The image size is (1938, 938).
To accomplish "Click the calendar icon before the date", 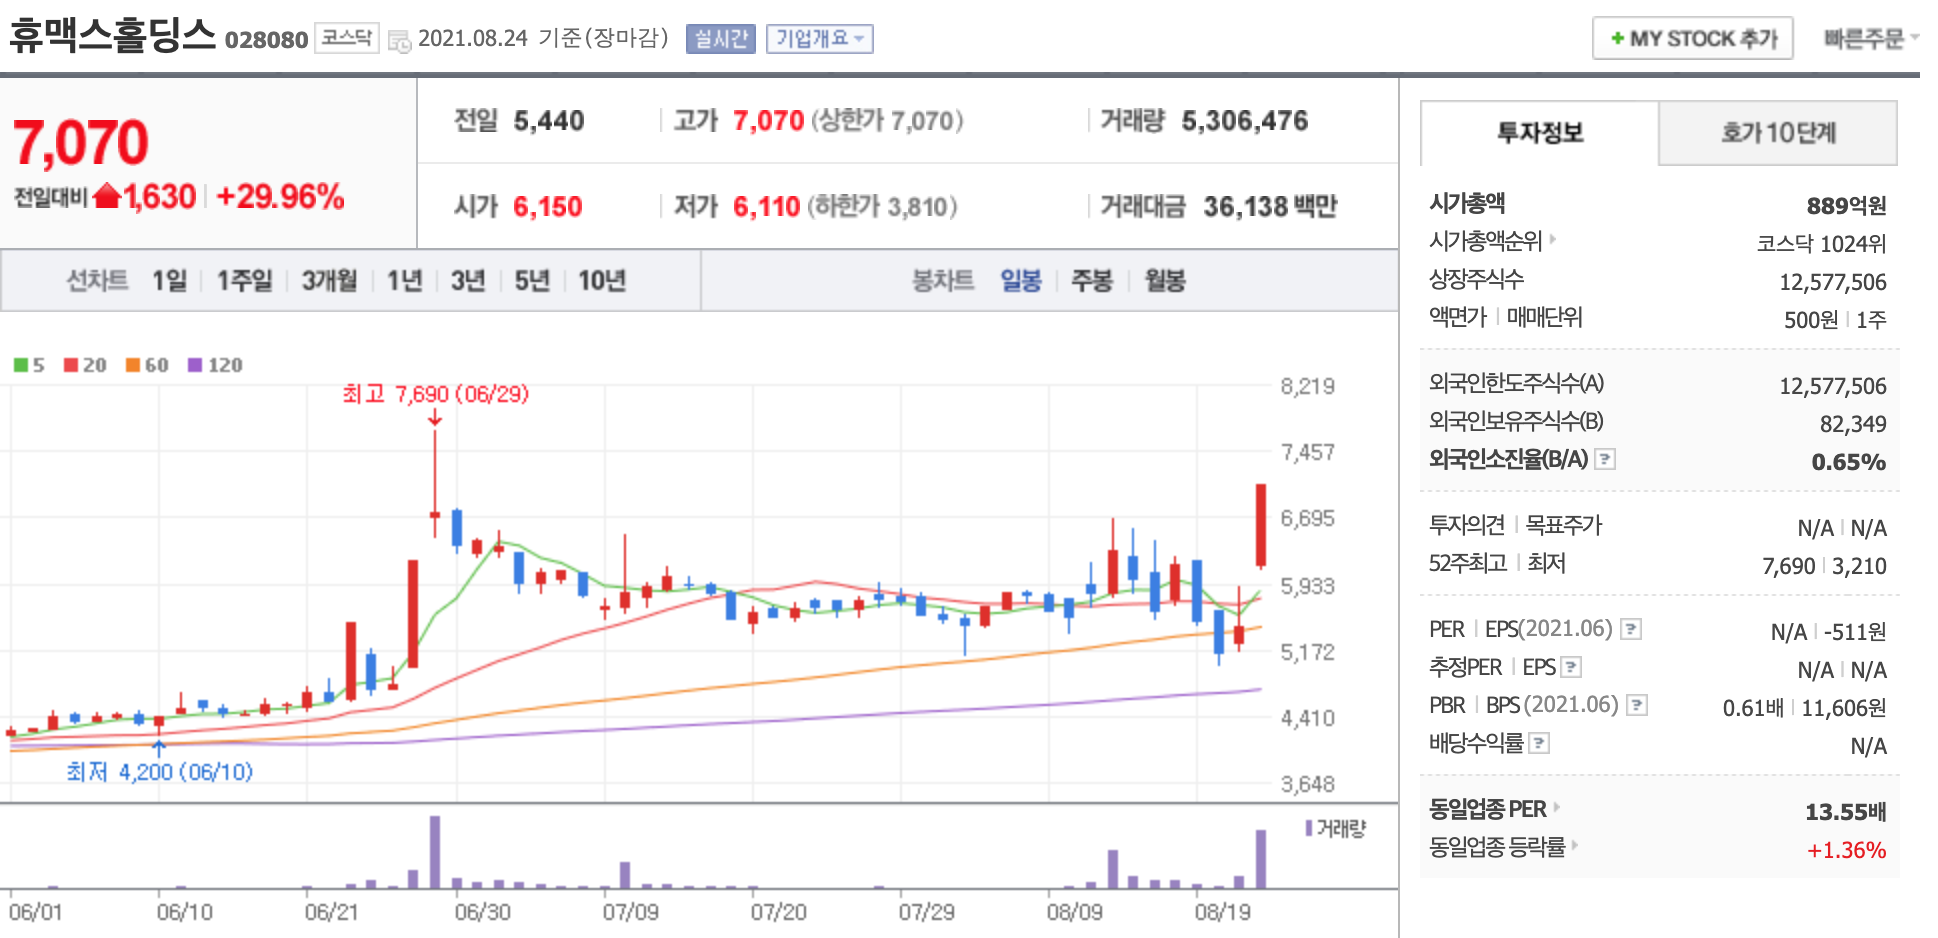I will (399, 41).
